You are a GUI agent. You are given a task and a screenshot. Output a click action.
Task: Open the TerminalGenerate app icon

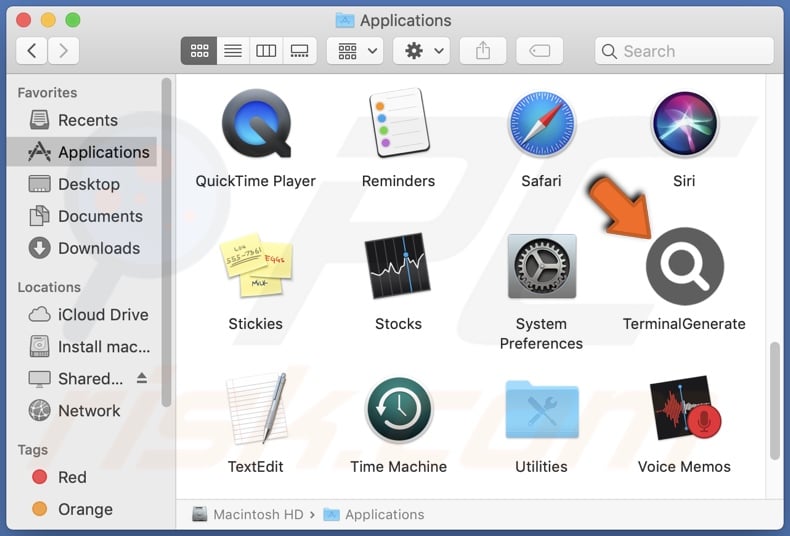[x=684, y=267]
